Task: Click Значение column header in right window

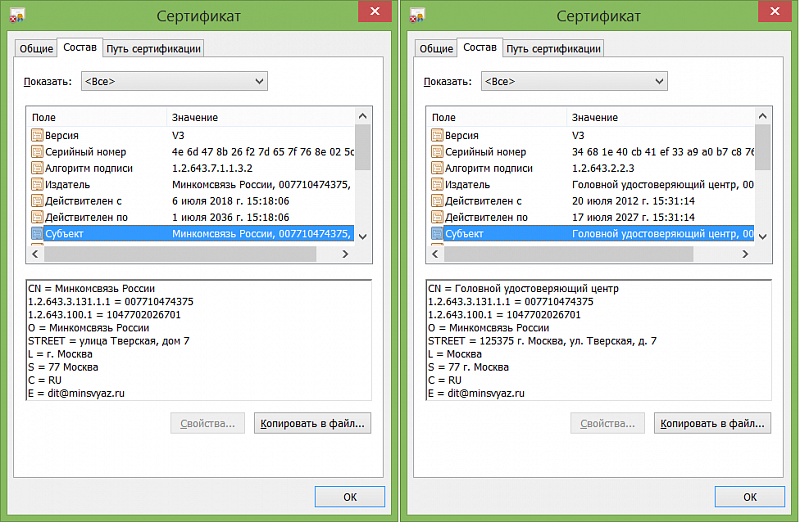Action: pos(661,117)
